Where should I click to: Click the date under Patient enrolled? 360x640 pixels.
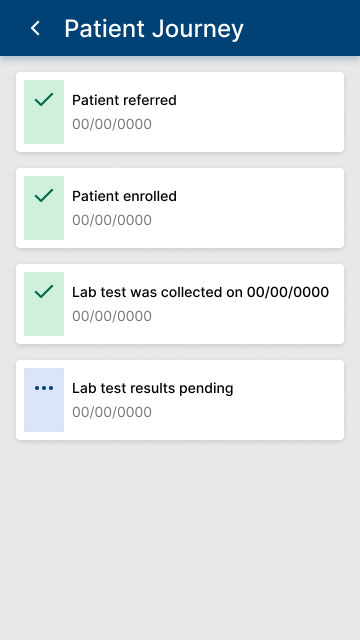pyautogui.click(x=112, y=220)
